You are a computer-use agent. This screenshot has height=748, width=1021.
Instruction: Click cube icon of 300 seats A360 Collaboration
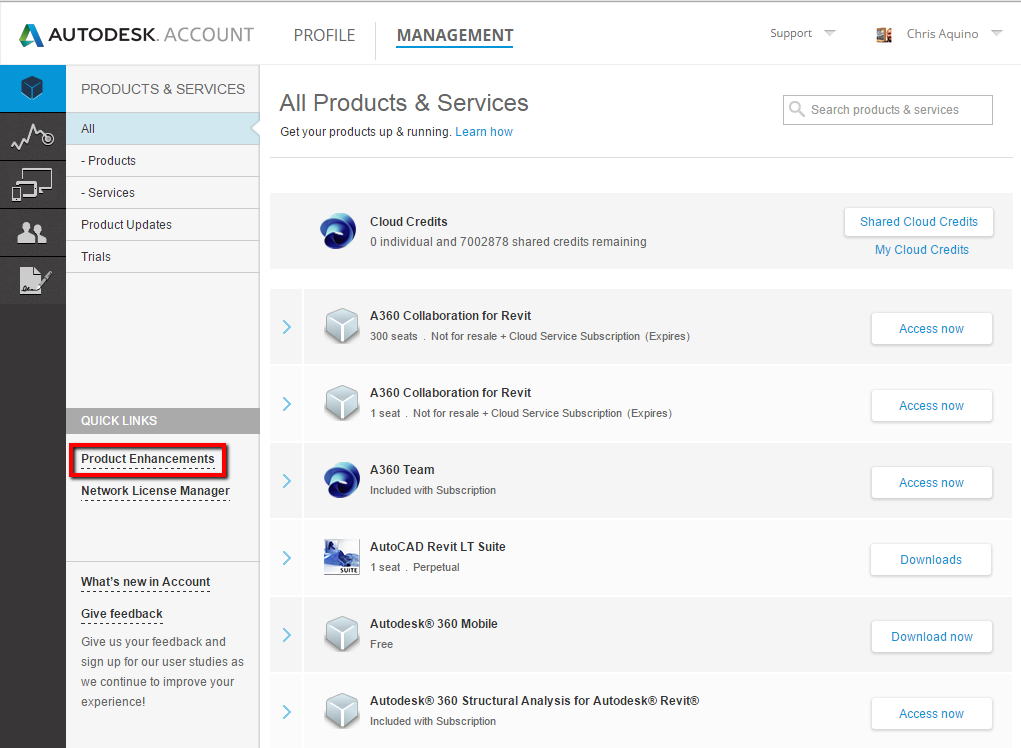[x=342, y=326]
